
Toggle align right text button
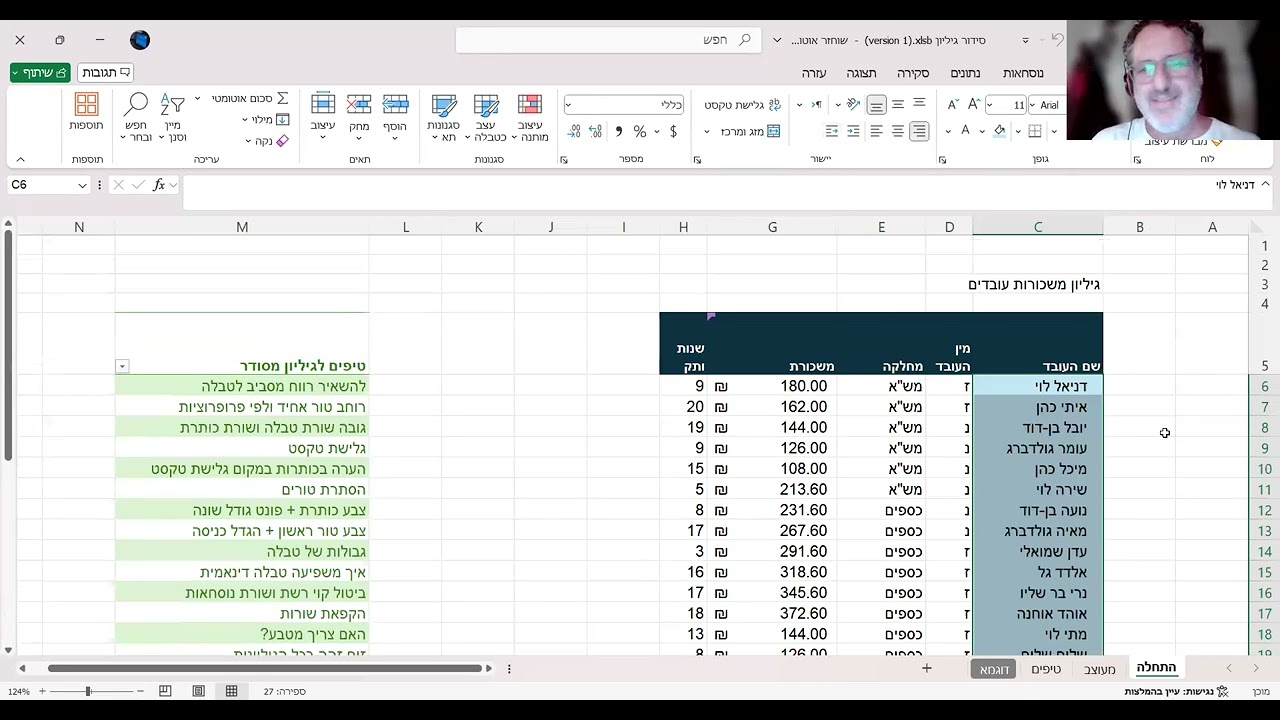click(x=919, y=131)
